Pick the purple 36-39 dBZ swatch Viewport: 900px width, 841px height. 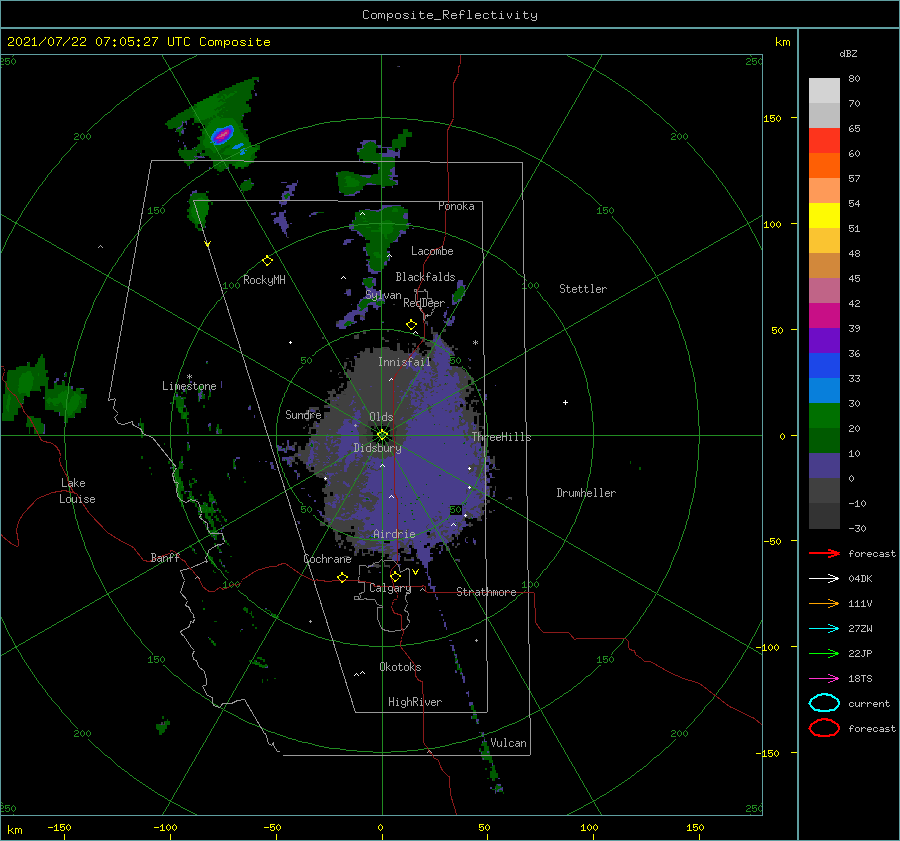(x=824, y=341)
